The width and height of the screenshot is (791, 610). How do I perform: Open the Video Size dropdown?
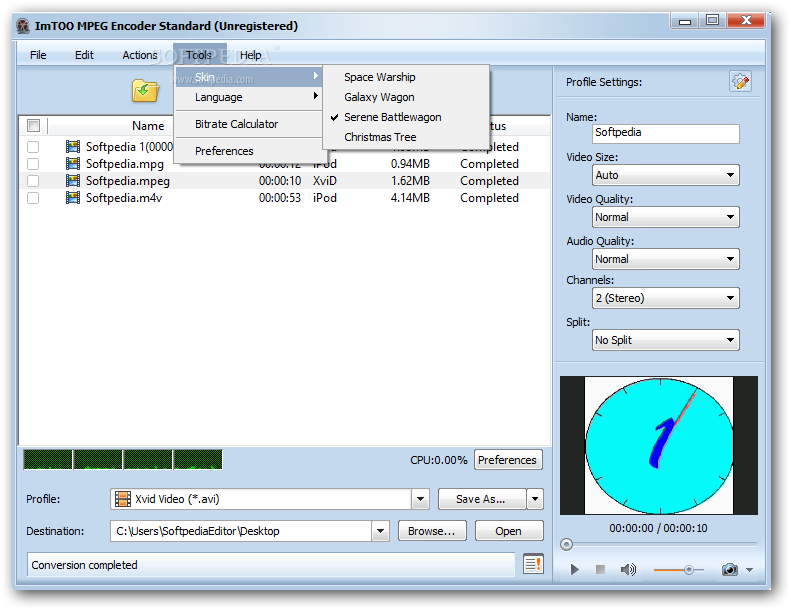(x=665, y=175)
